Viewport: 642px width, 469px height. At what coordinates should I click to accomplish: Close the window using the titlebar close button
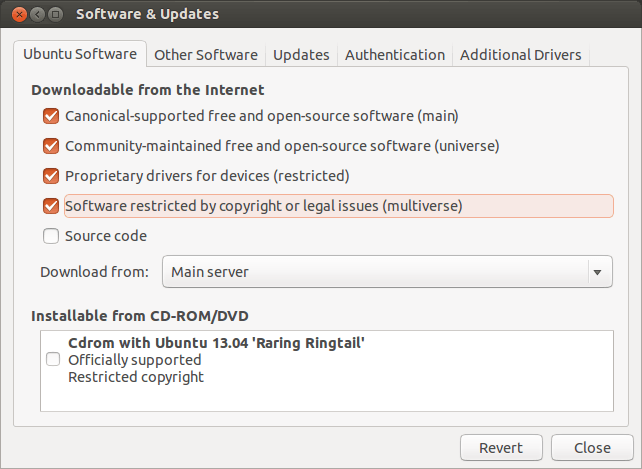coord(16,14)
